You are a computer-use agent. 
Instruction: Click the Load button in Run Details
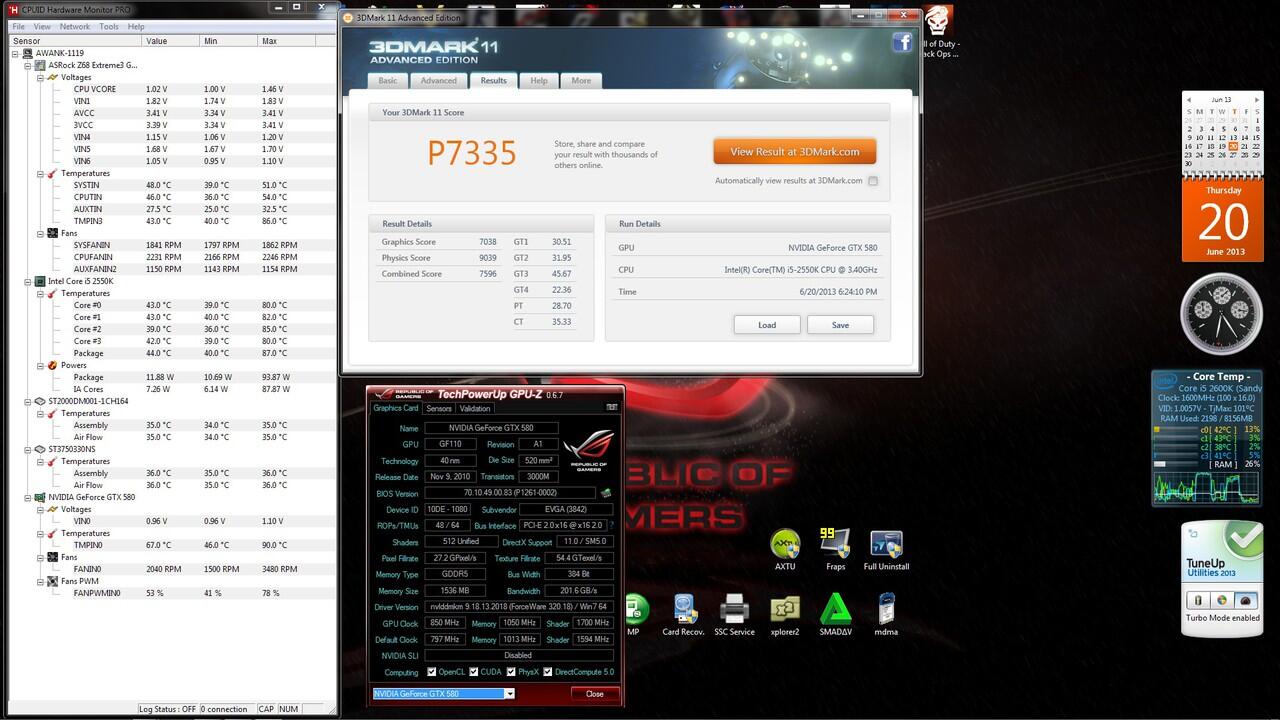(x=767, y=325)
